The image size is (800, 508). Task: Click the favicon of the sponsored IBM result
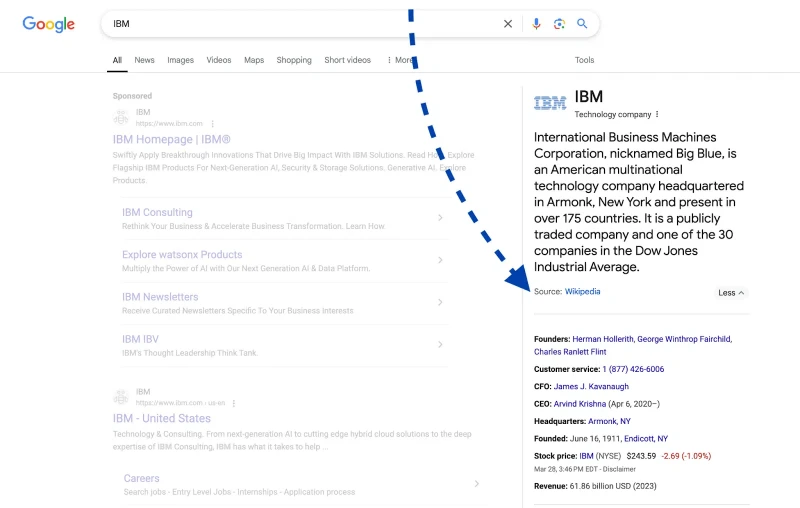point(121,118)
